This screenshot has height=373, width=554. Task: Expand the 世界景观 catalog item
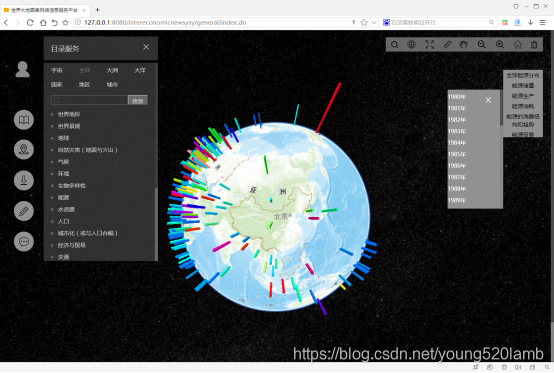click(69, 126)
